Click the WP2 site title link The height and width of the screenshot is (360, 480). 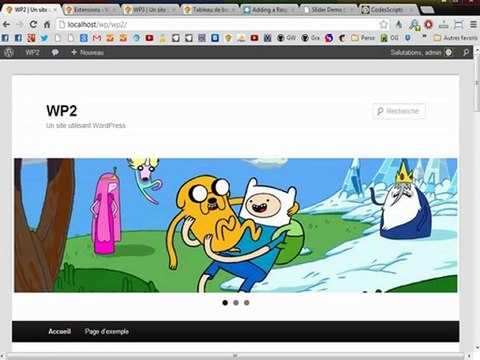coord(62,111)
